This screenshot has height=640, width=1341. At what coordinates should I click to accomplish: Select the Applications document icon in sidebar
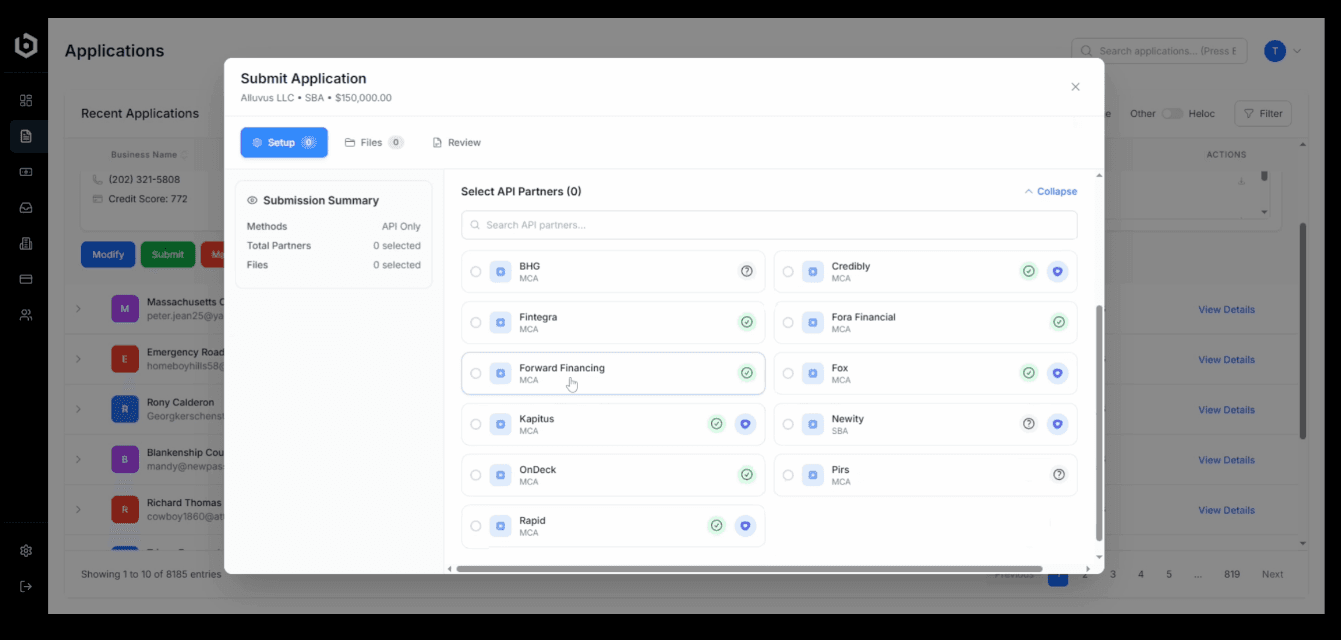[26, 136]
